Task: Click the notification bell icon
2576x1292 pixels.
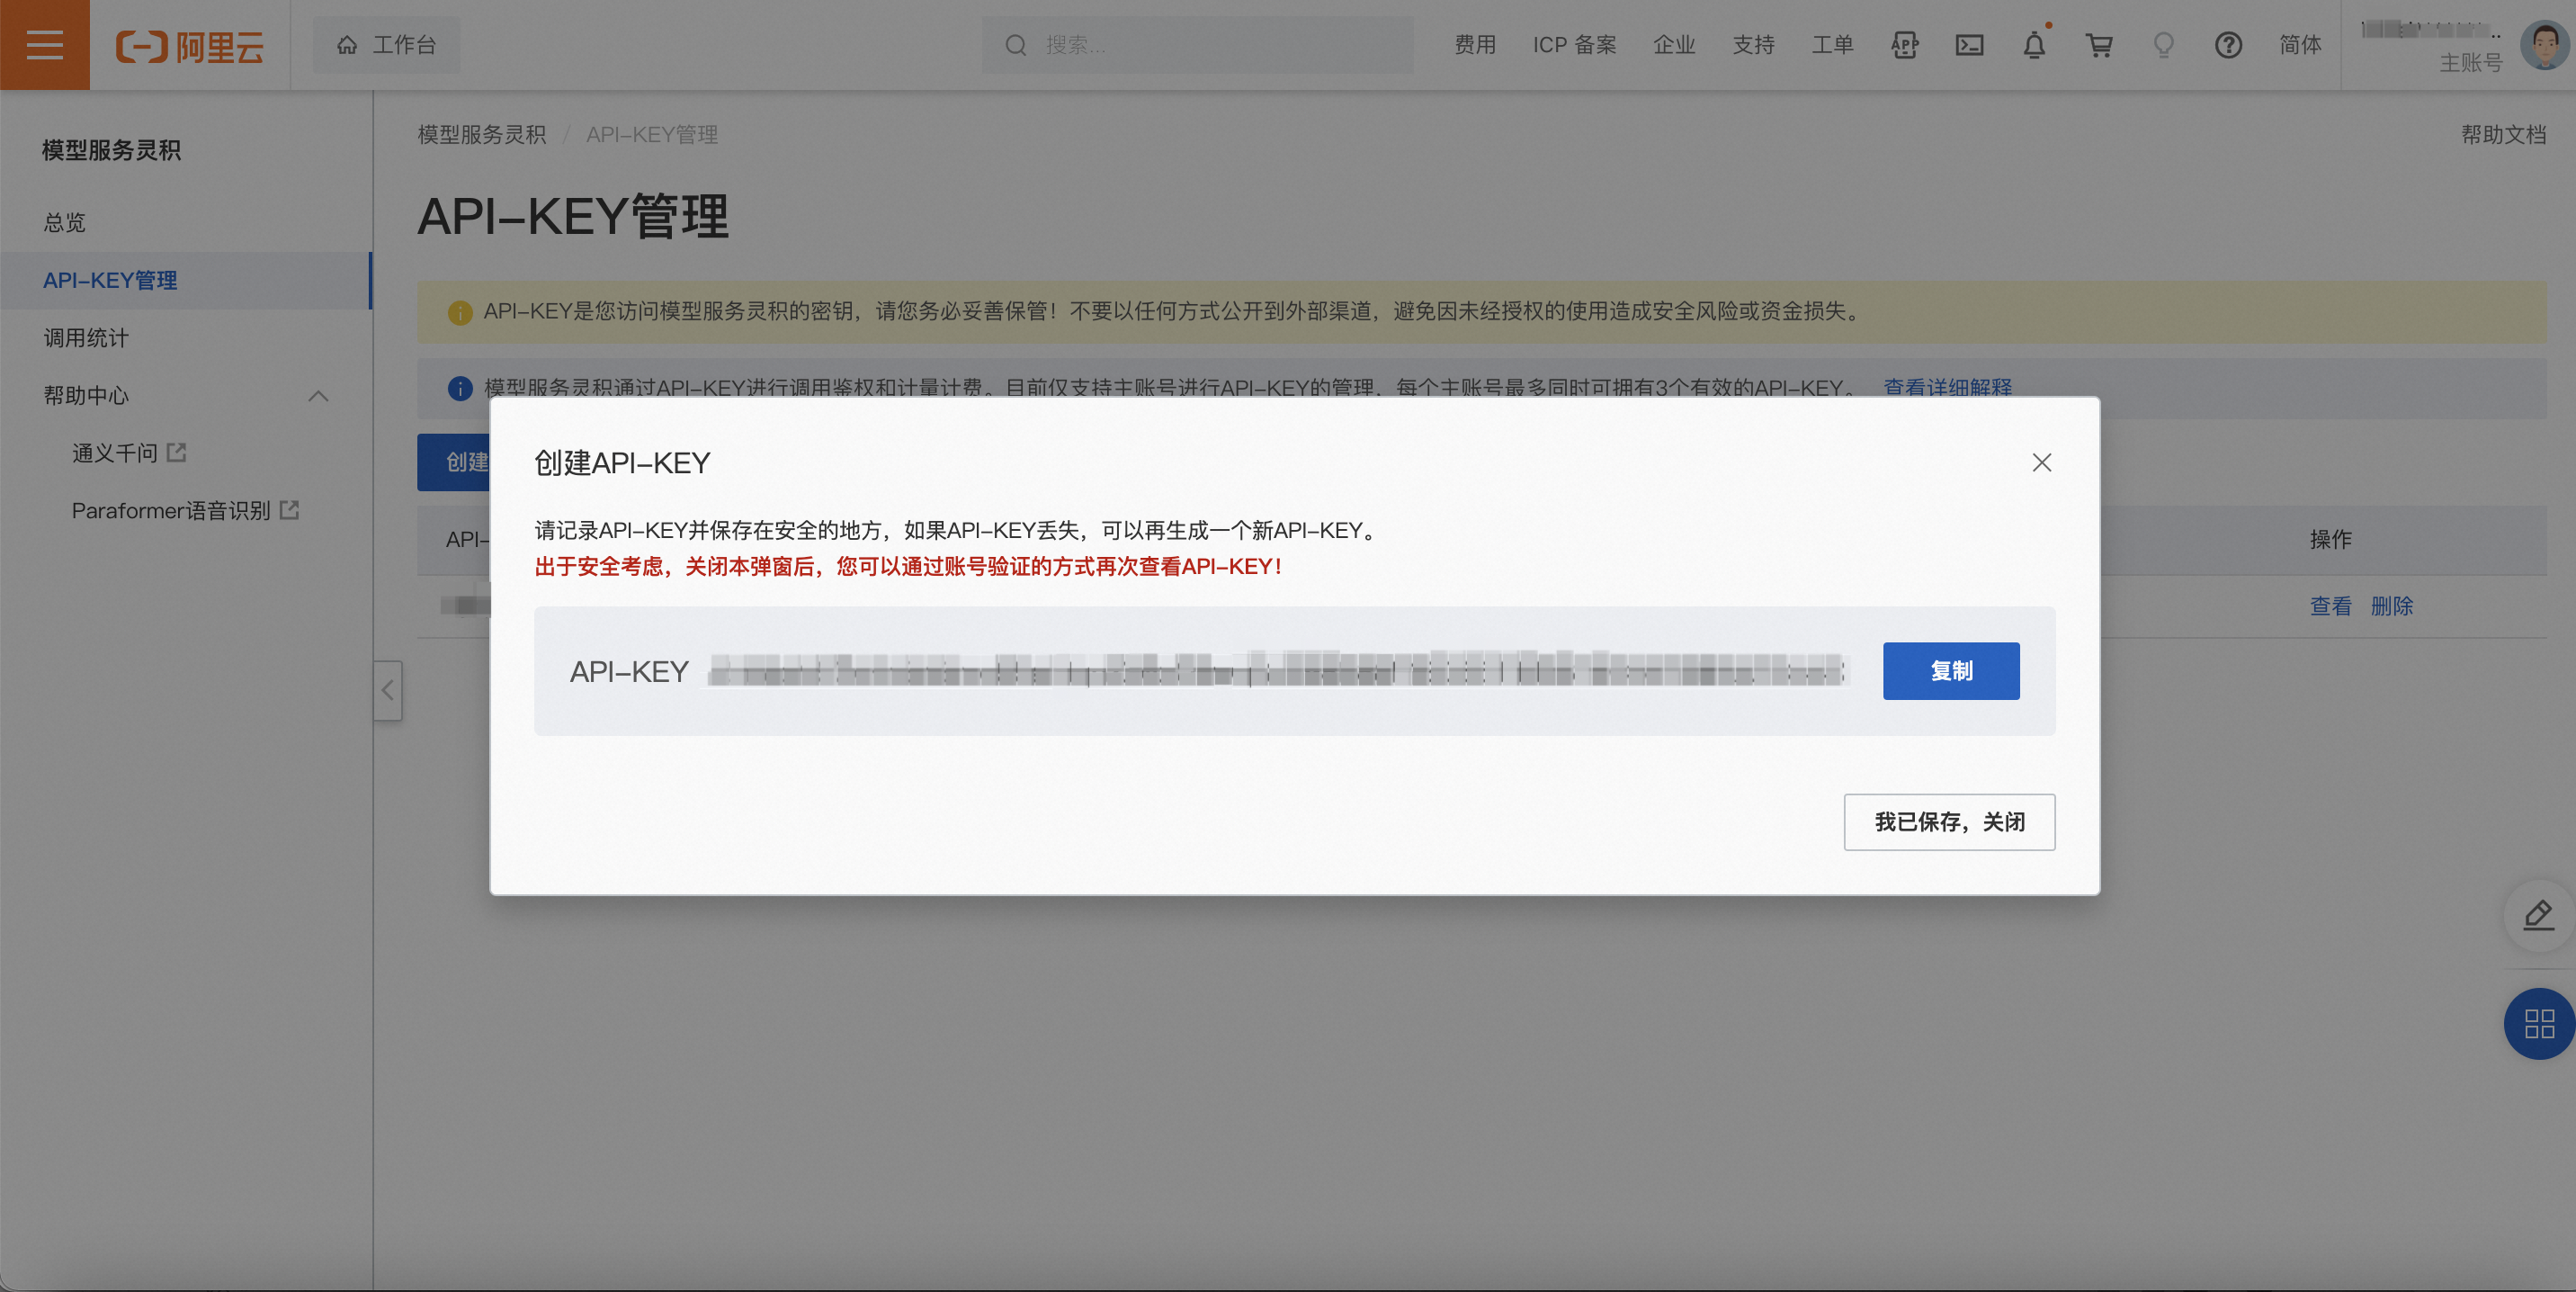Action: tap(2033, 45)
